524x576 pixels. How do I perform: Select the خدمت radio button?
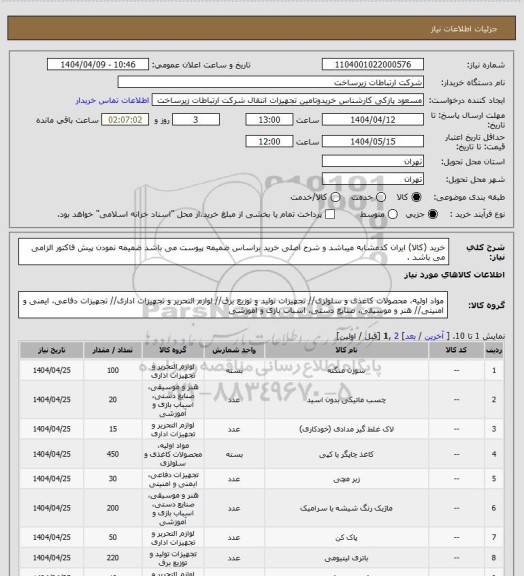click(381, 197)
